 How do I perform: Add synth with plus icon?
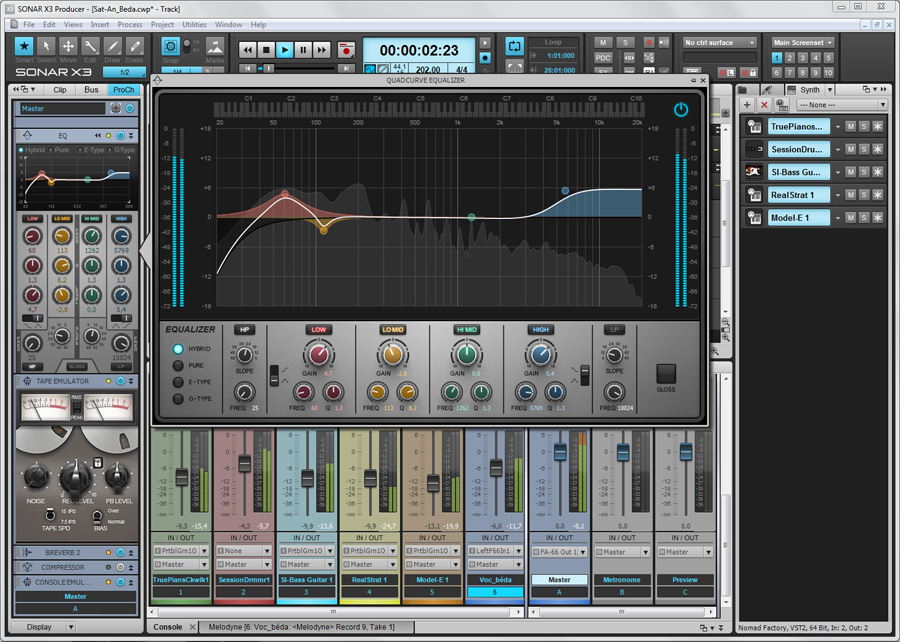pyautogui.click(x=749, y=104)
